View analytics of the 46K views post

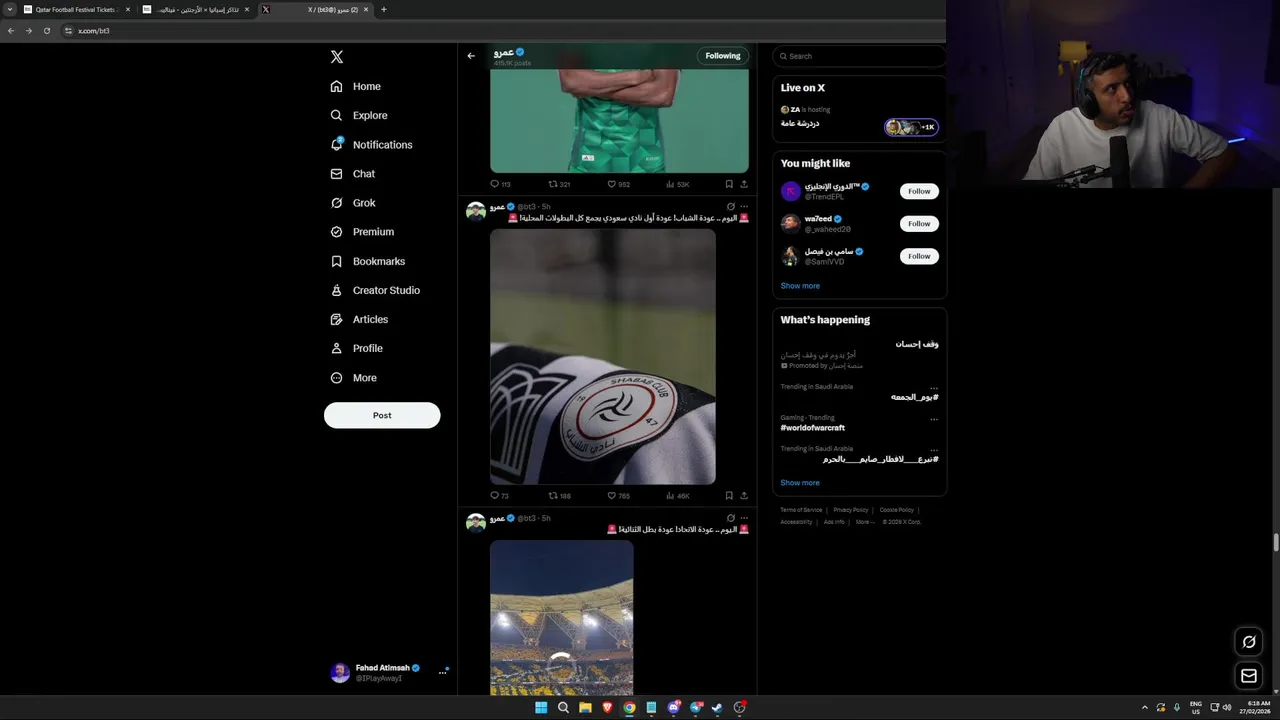click(677, 496)
